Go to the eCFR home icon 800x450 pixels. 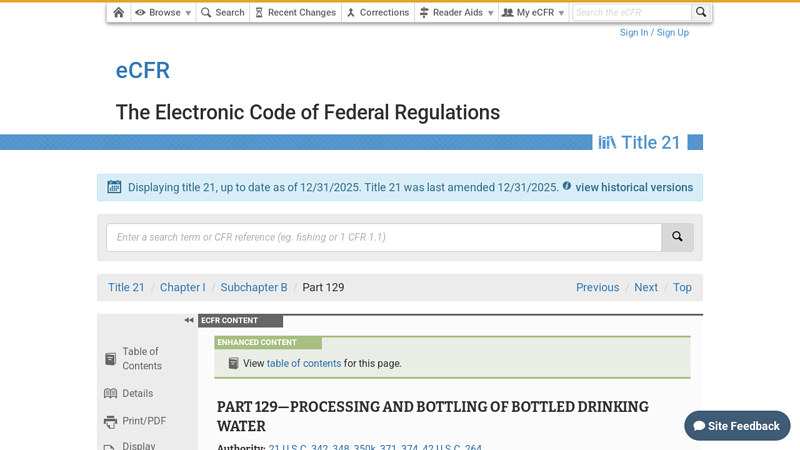pos(118,12)
